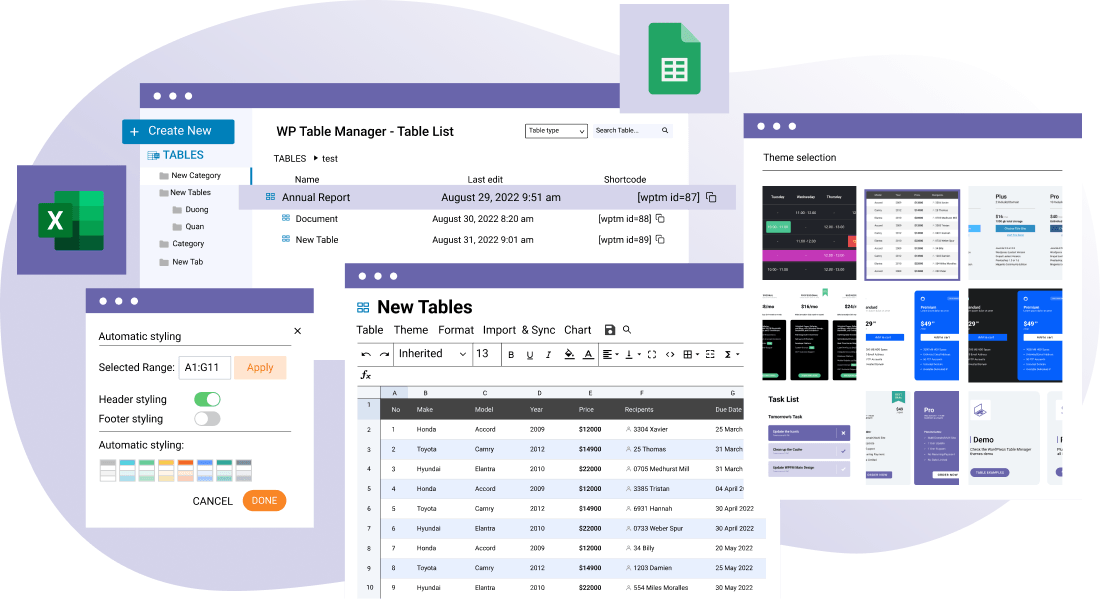The width and height of the screenshot is (1100, 599).
Task: Choose the orange automatic styling swatch
Action: coord(187,470)
